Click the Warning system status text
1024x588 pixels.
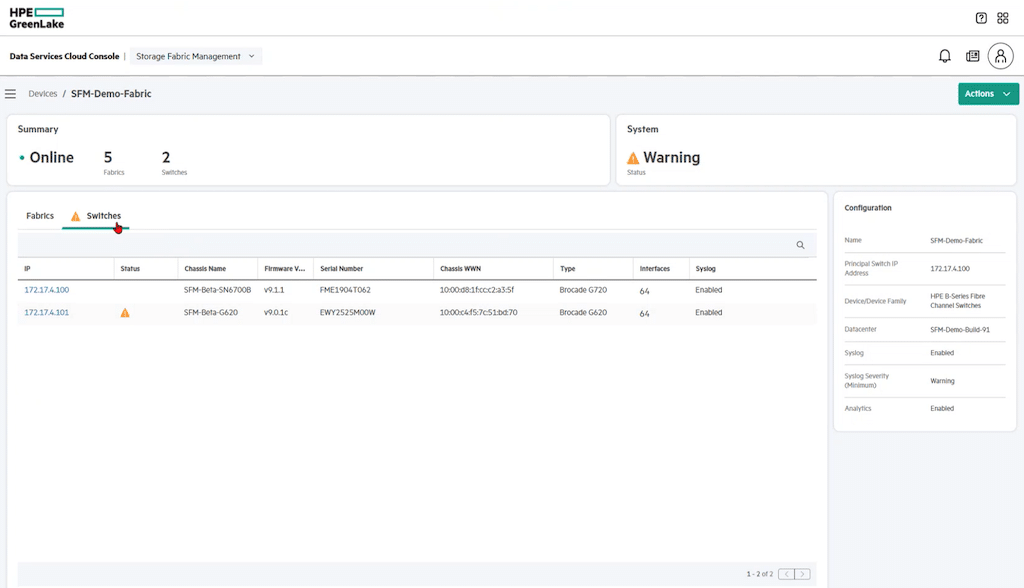tap(671, 158)
